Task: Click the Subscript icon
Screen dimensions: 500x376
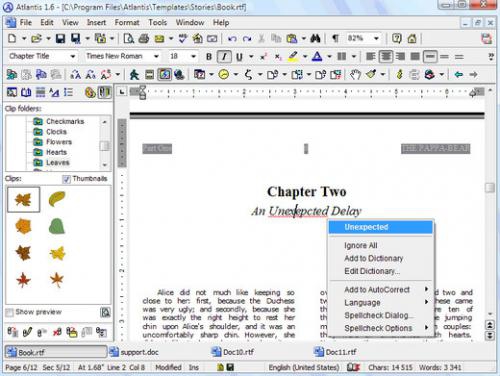Action: (x=278, y=57)
